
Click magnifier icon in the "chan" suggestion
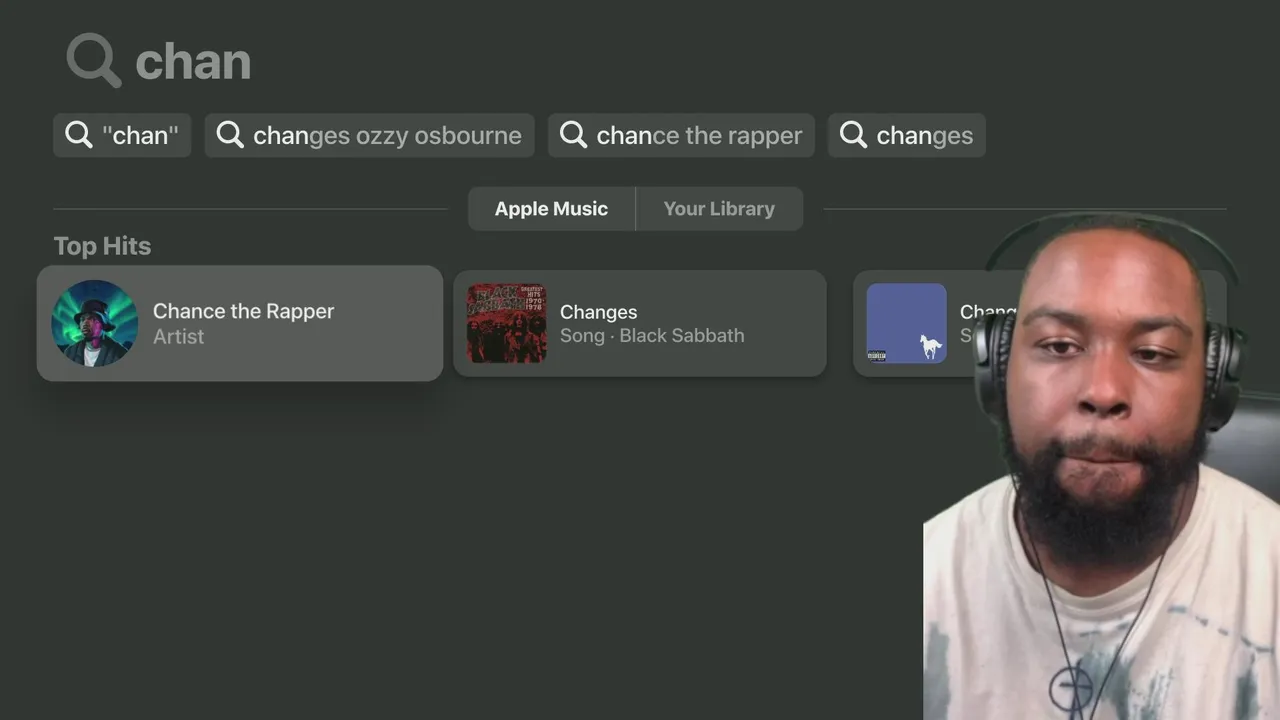point(79,135)
